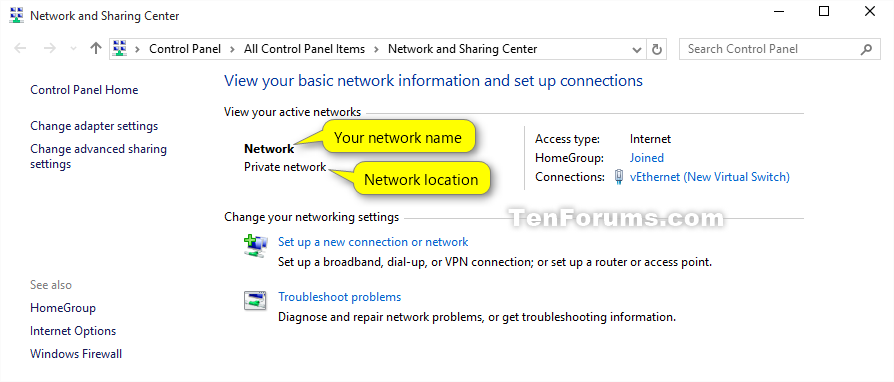The width and height of the screenshot is (894, 382).
Task: Maximize the Network and Sharing Center window
Action: [x=823, y=11]
